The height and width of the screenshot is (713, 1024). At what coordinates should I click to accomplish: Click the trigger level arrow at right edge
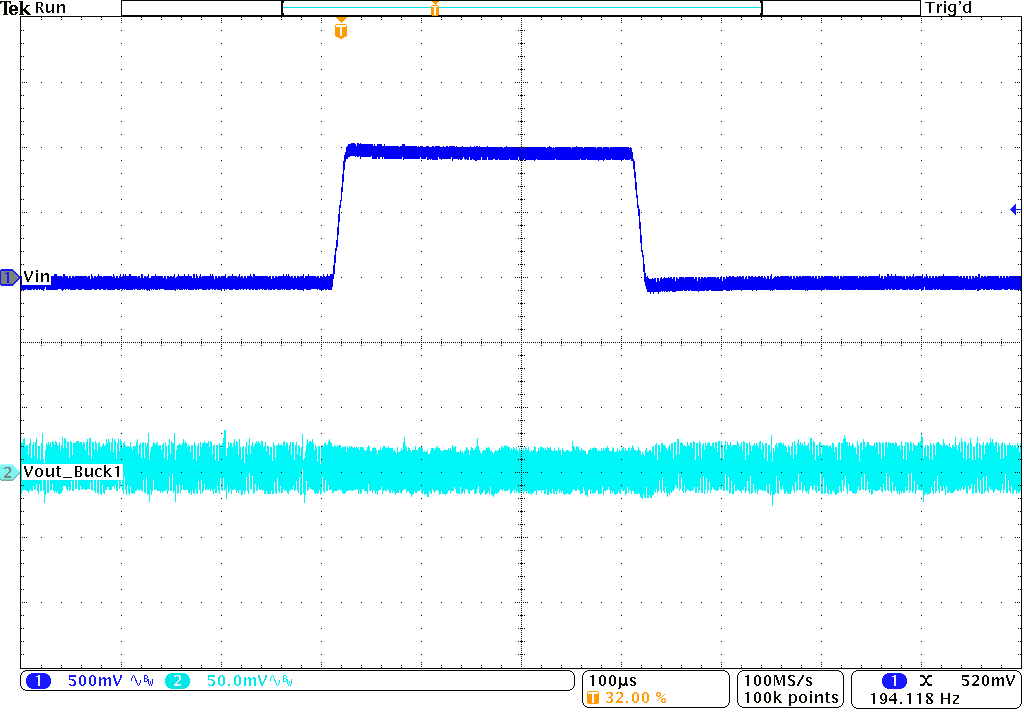point(1014,208)
